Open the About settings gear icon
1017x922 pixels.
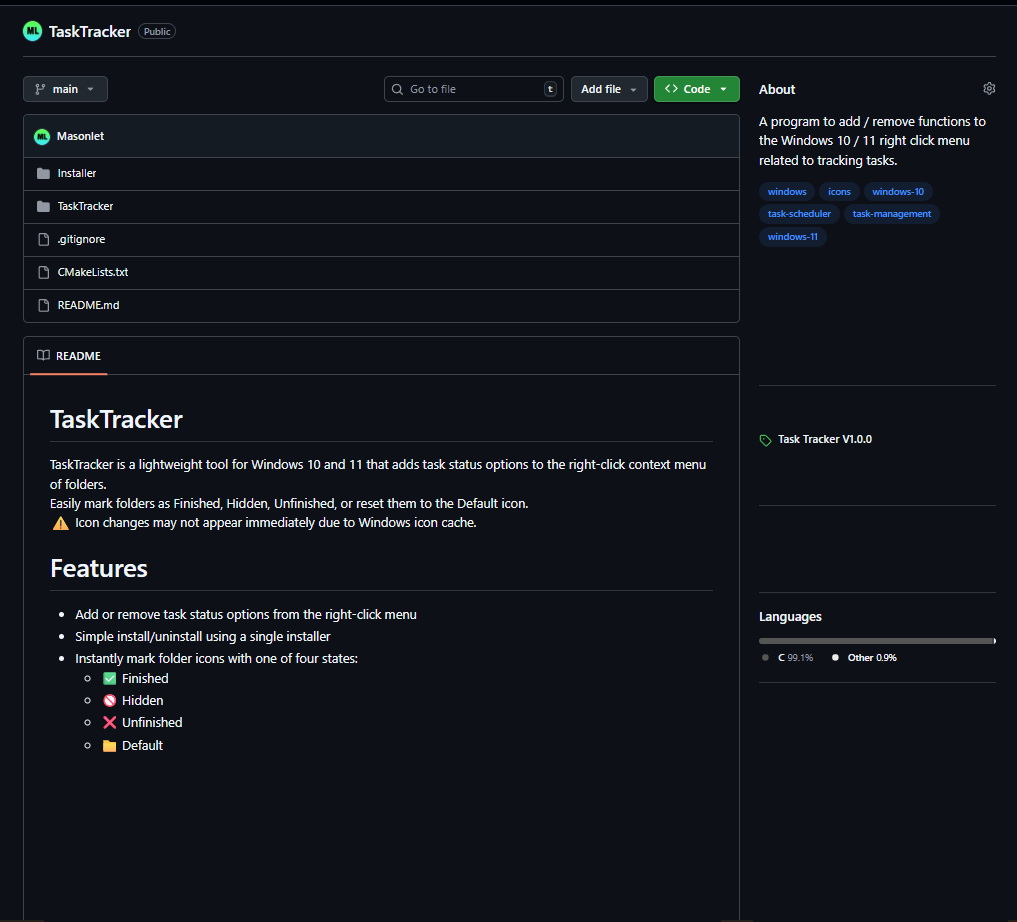coord(989,89)
